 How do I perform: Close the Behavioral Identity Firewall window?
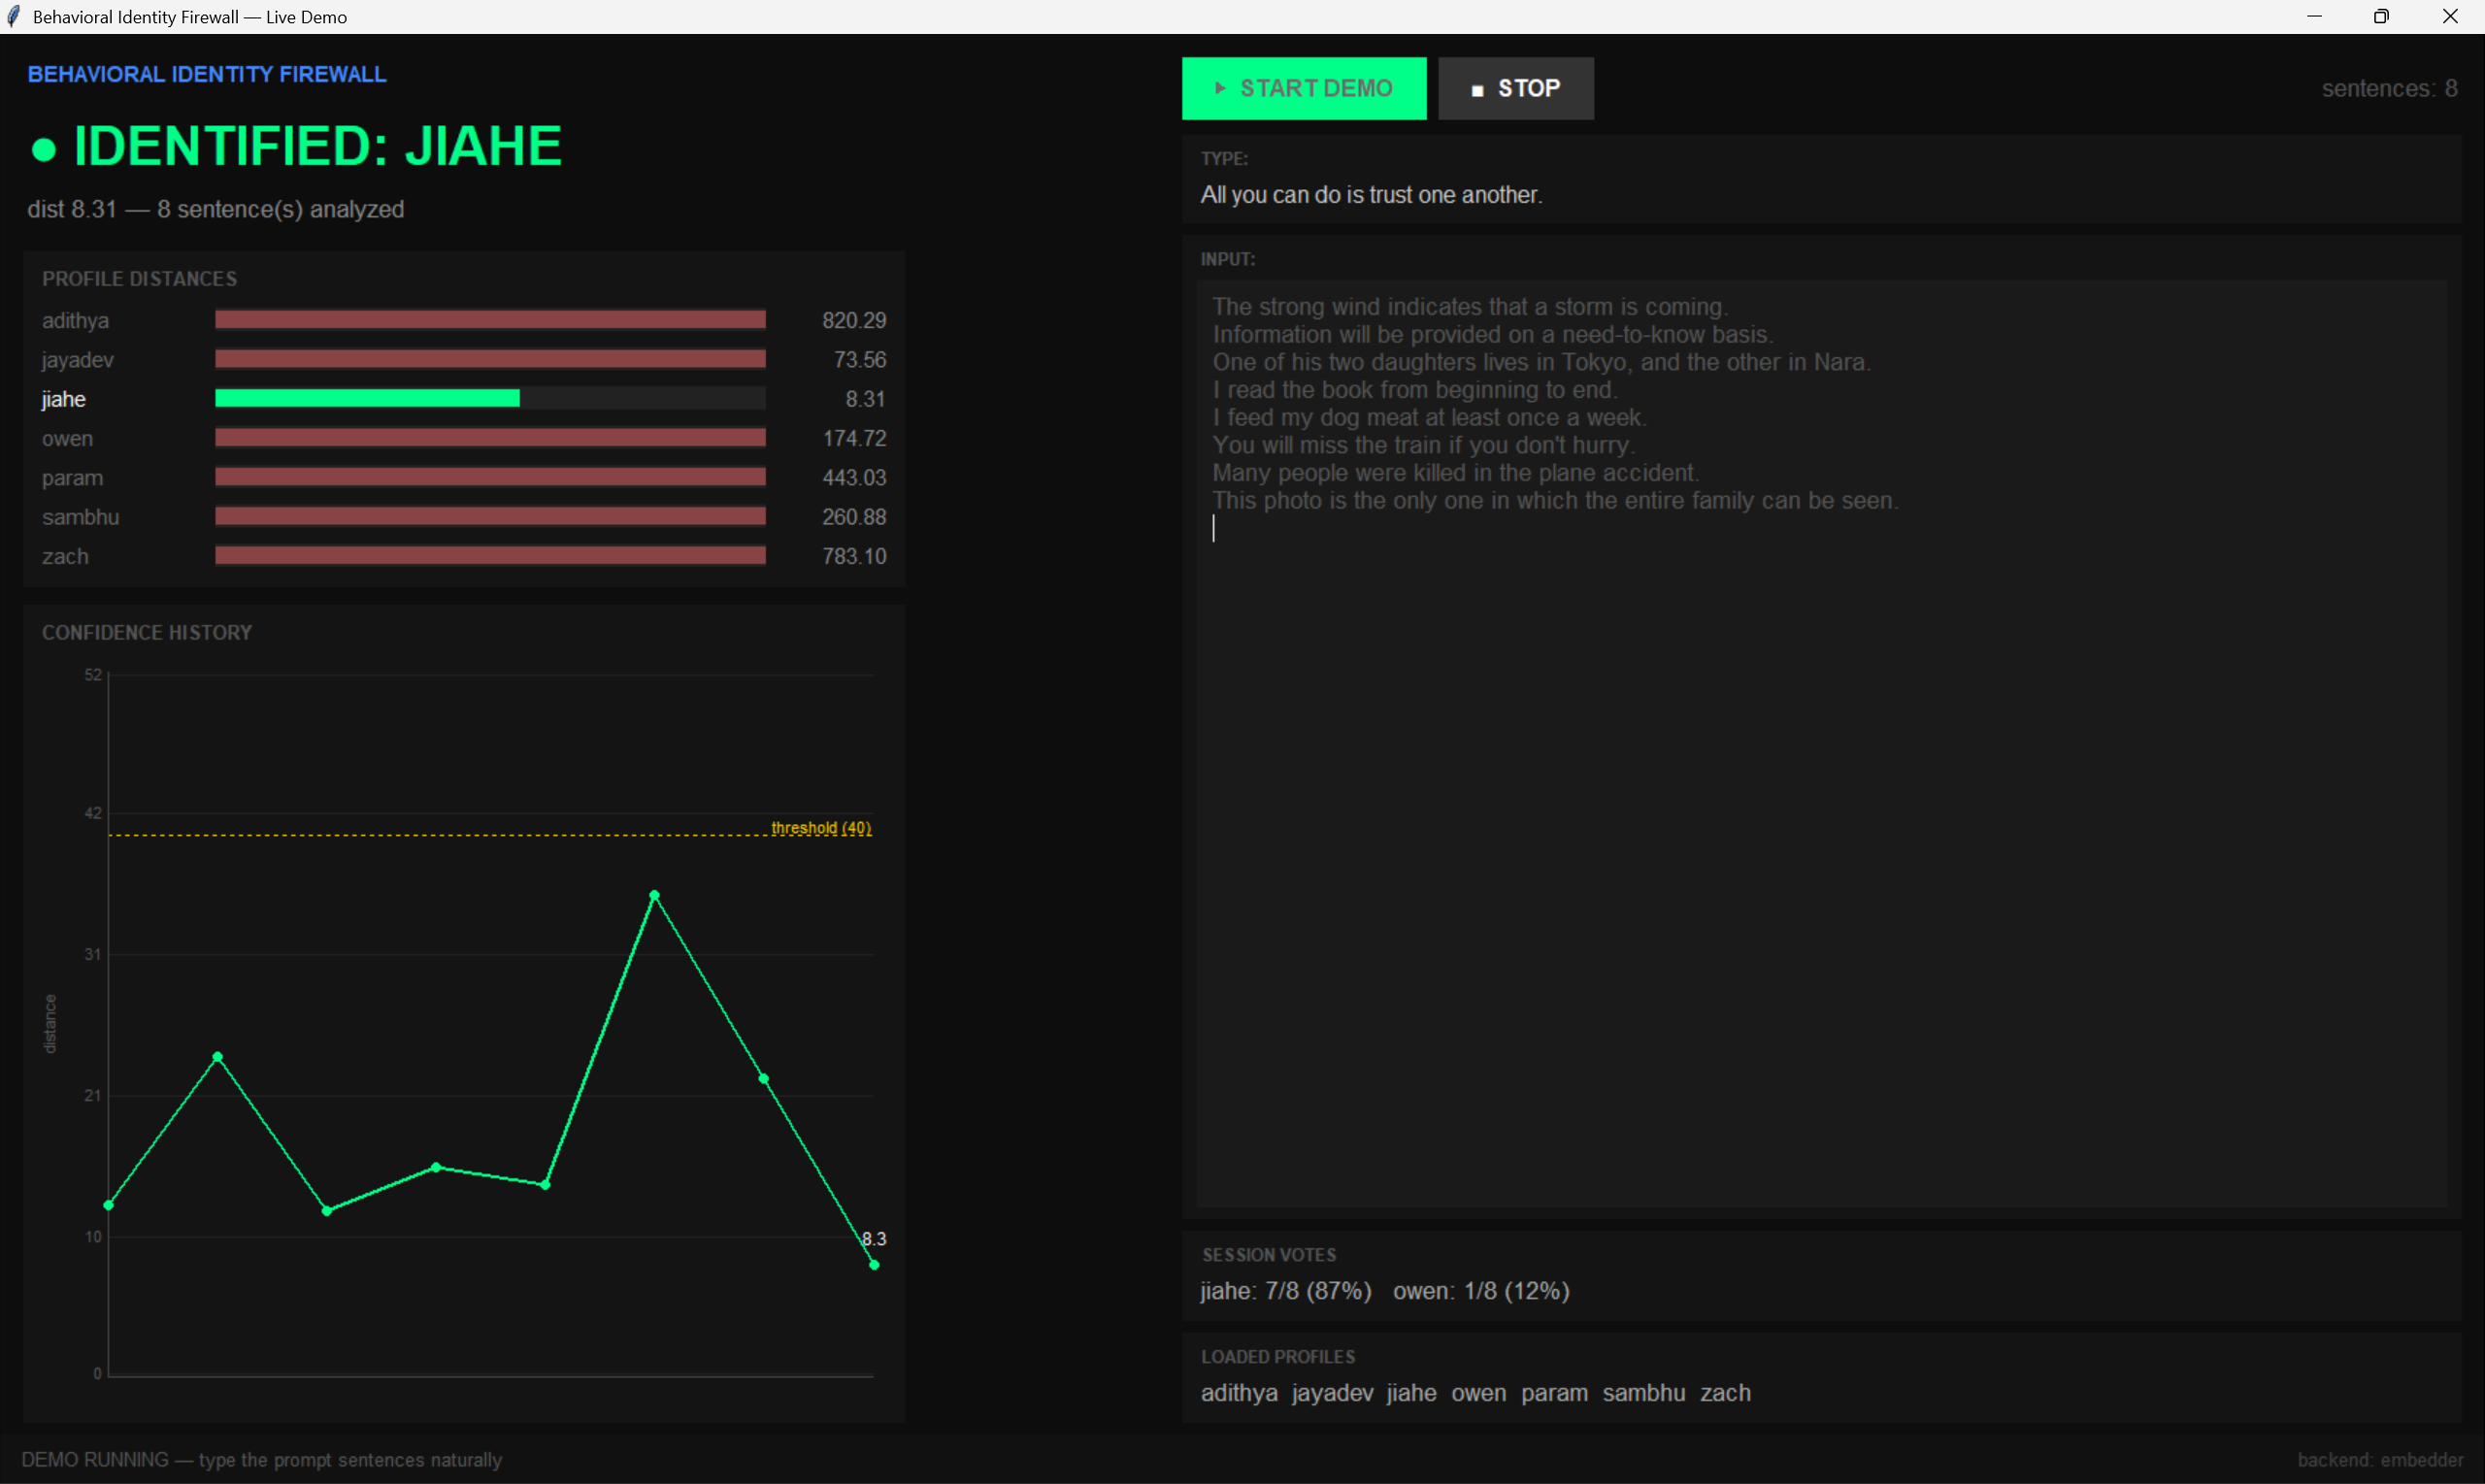coord(2449,16)
